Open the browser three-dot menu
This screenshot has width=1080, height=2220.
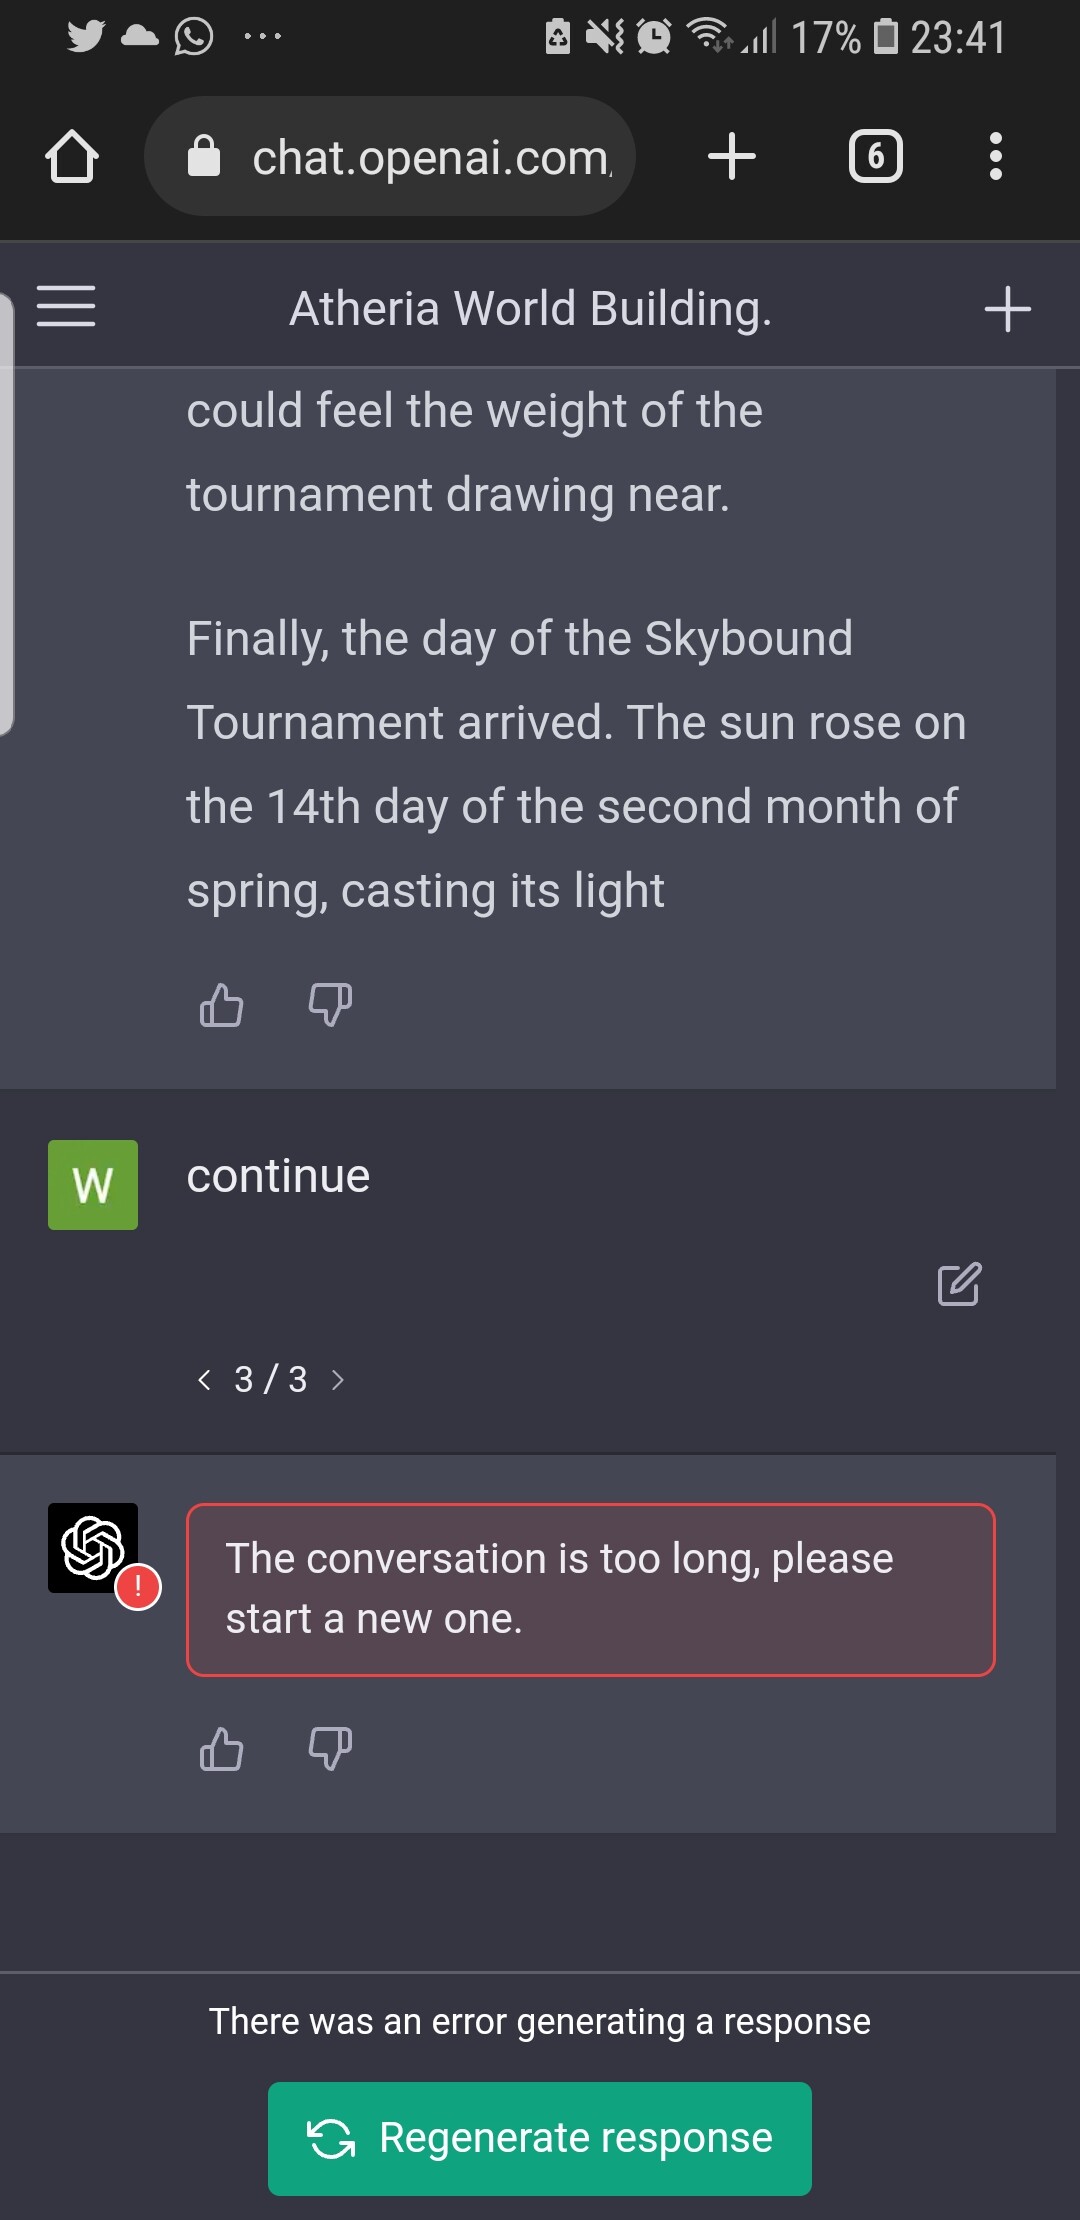[x=995, y=157]
